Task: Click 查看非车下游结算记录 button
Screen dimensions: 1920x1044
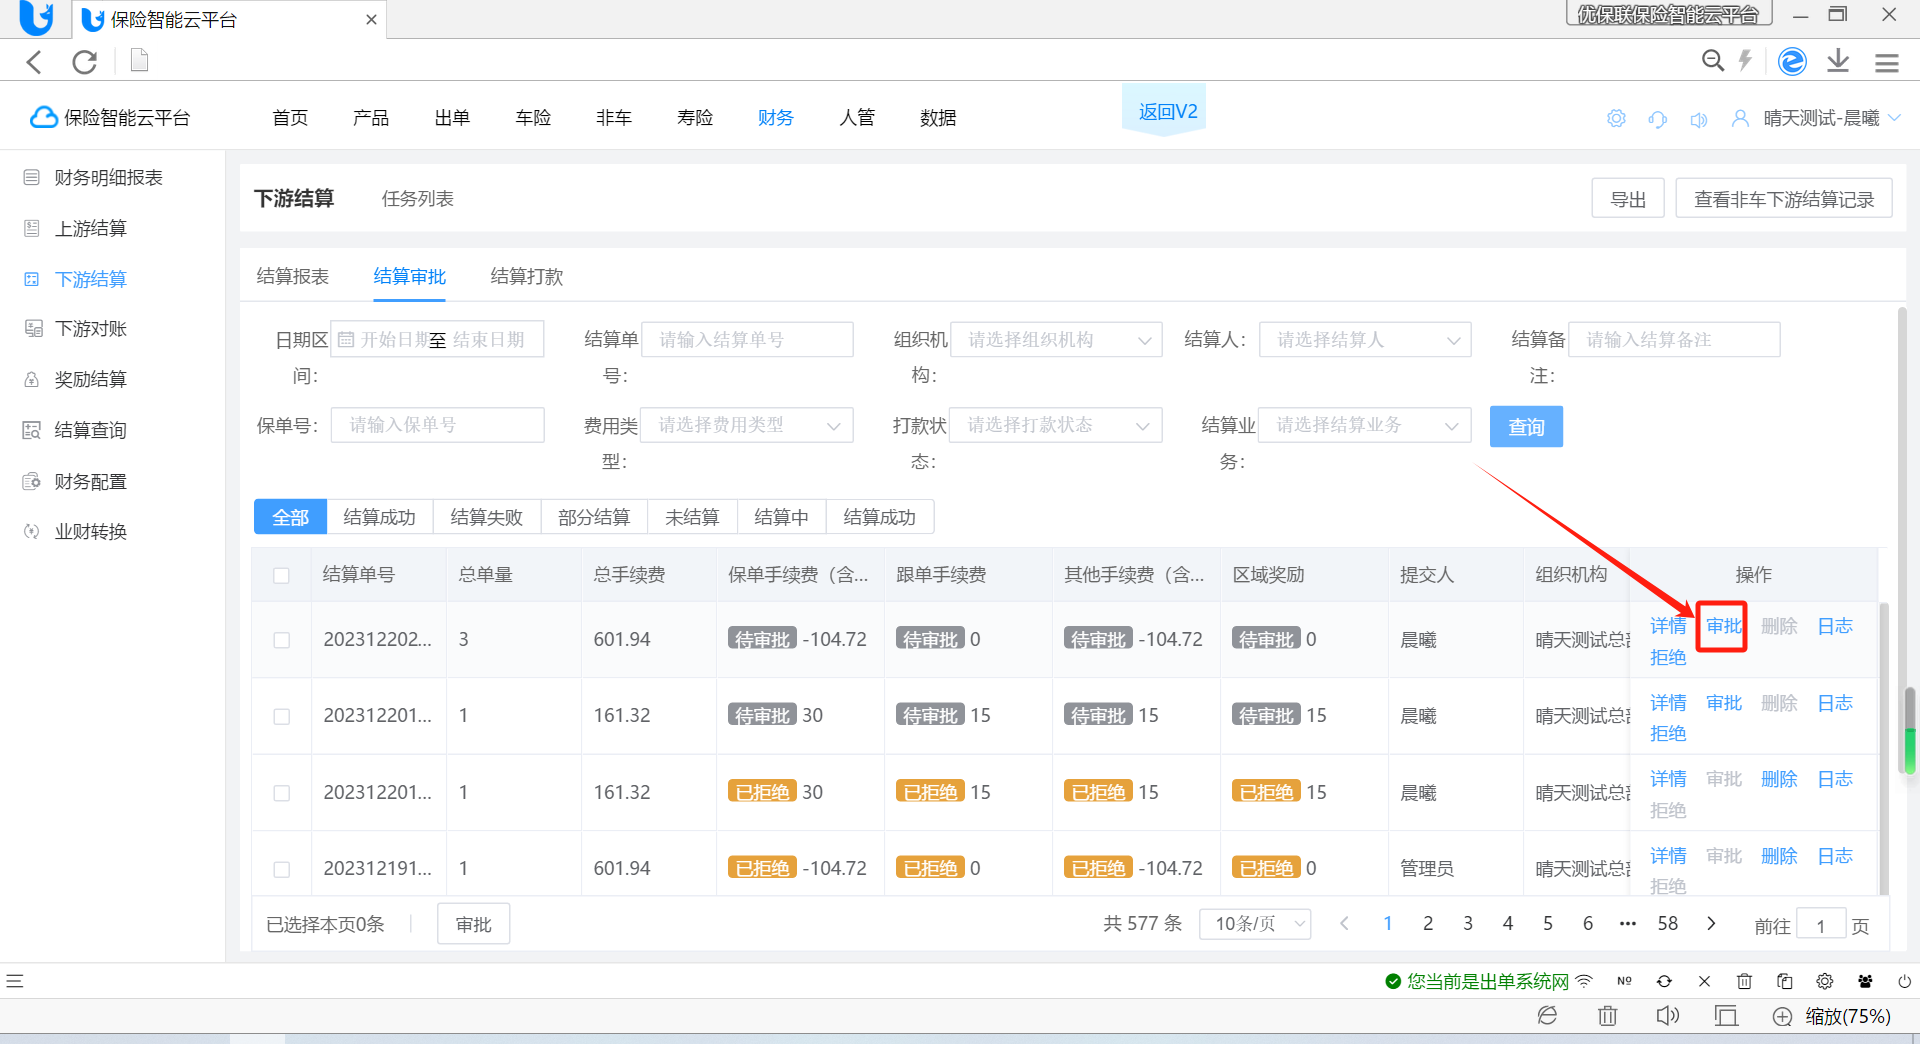Action: 1784,199
